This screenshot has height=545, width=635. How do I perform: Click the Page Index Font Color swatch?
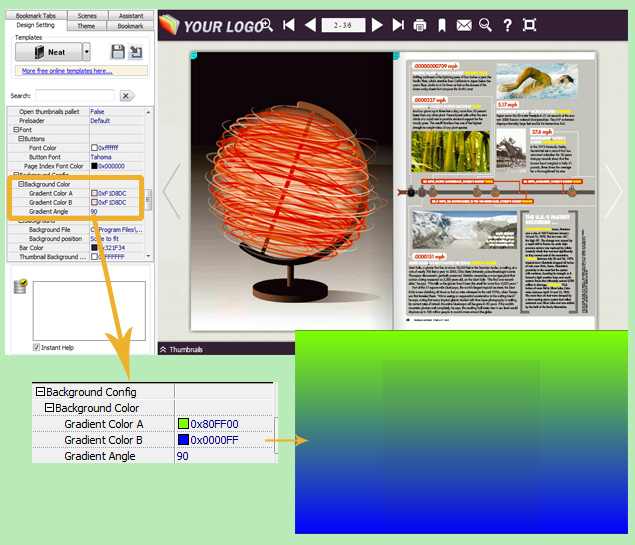coord(95,166)
